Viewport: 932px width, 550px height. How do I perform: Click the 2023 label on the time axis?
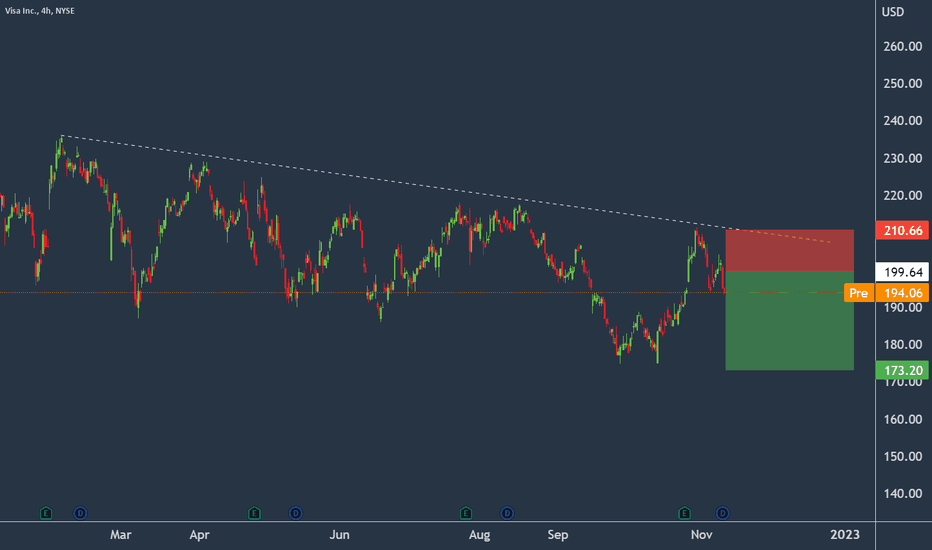(x=845, y=535)
